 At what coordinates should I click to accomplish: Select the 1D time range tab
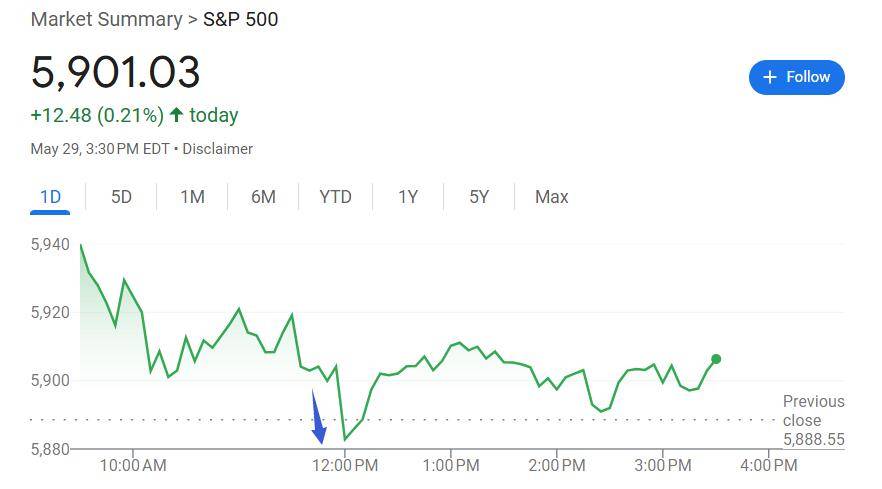pyautogui.click(x=50, y=197)
